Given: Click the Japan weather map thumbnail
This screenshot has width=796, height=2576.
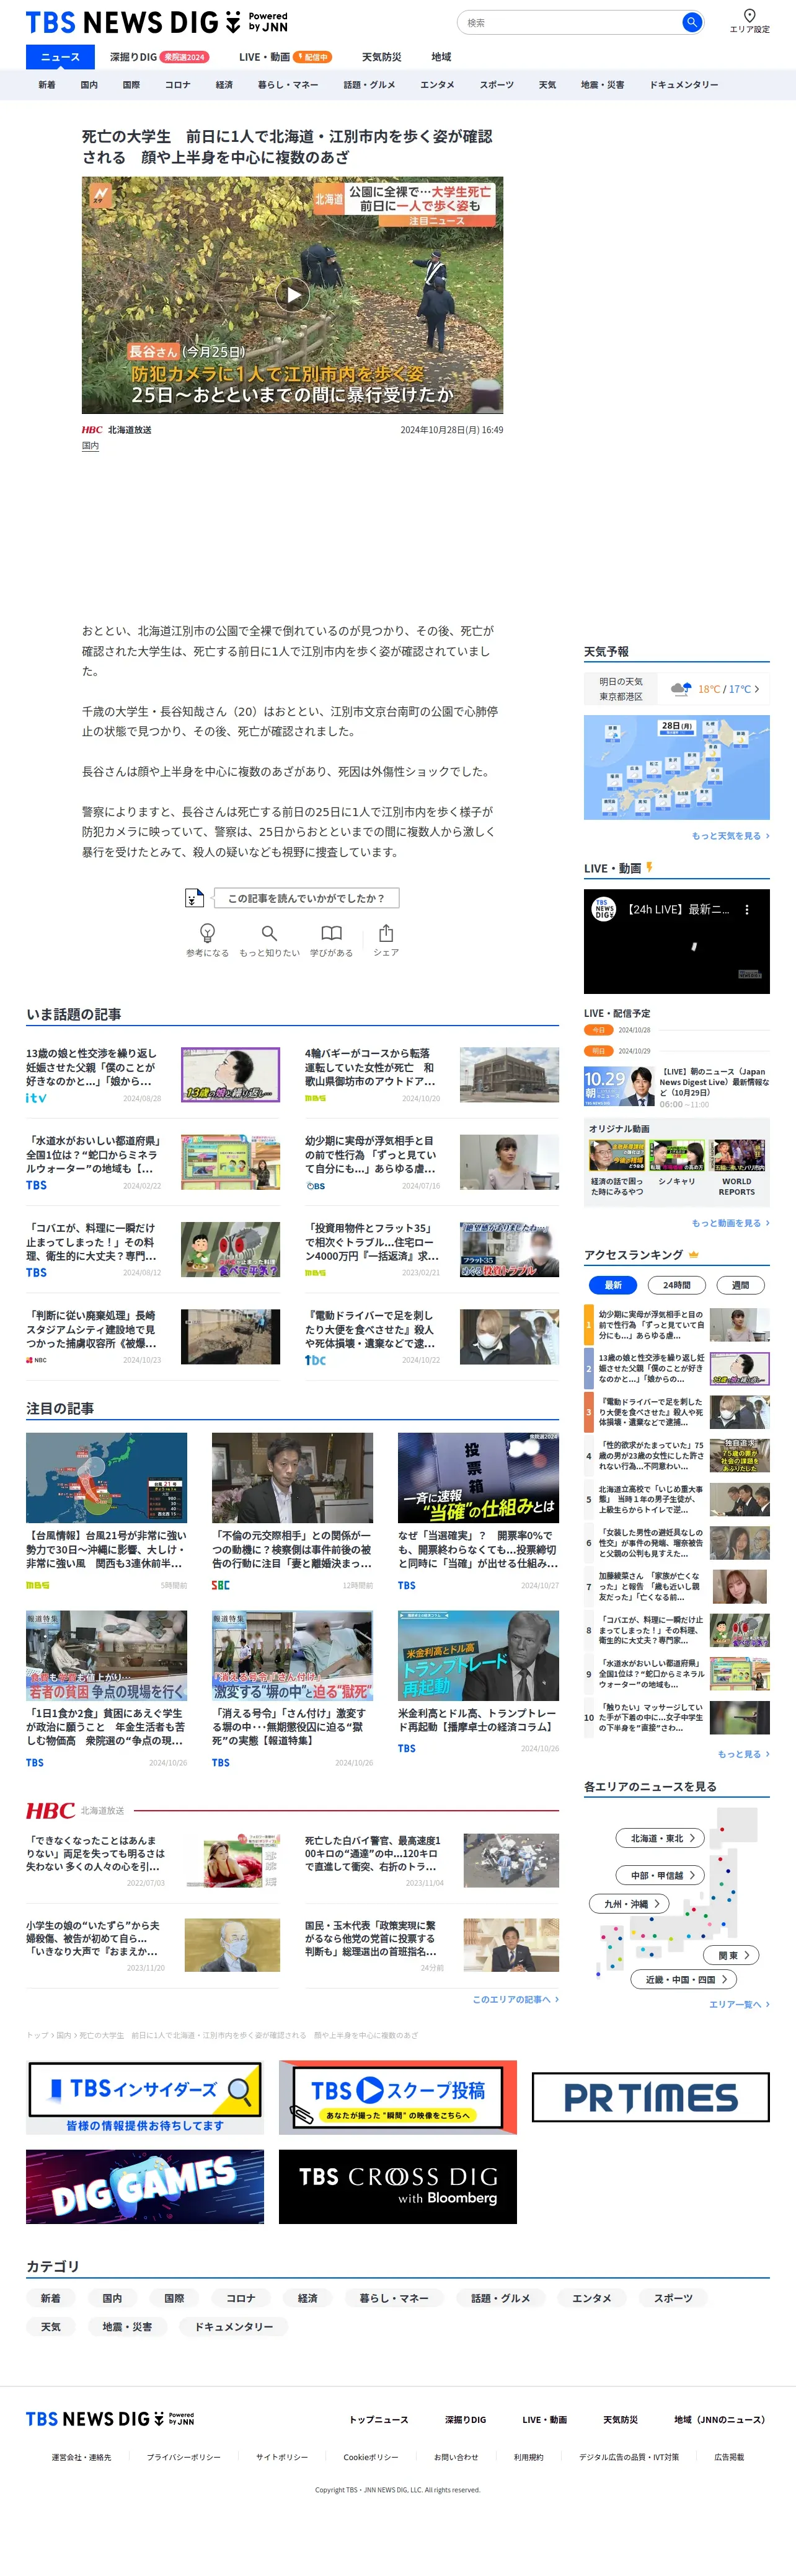Looking at the screenshot, I should click(x=677, y=767).
